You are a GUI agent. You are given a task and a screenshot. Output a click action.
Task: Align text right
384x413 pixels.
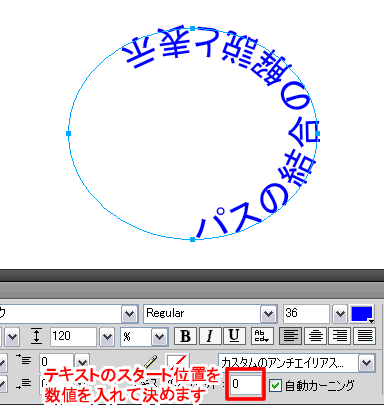coord(340,336)
